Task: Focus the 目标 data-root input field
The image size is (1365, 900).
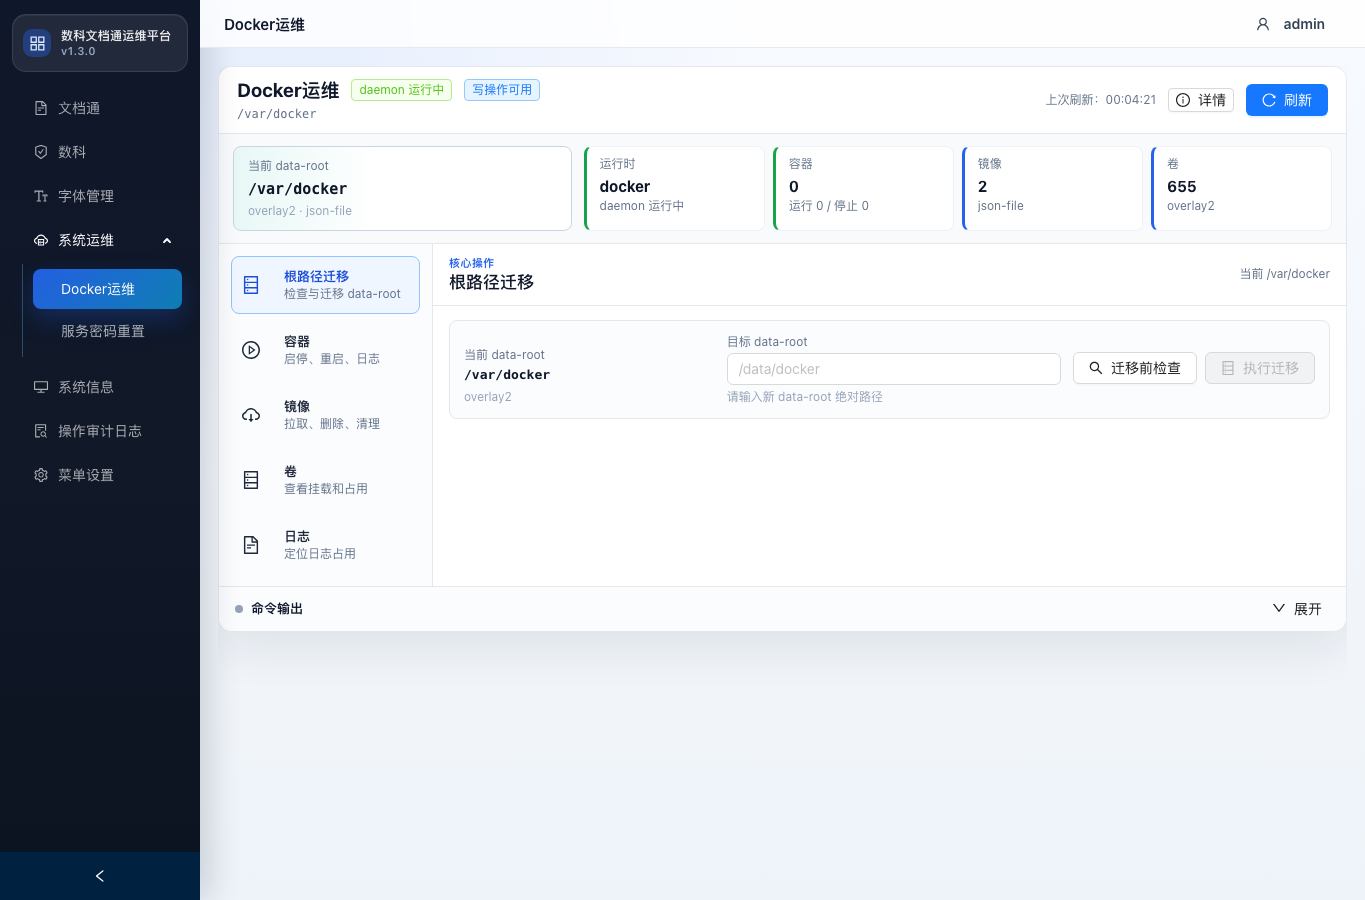Action: point(894,369)
